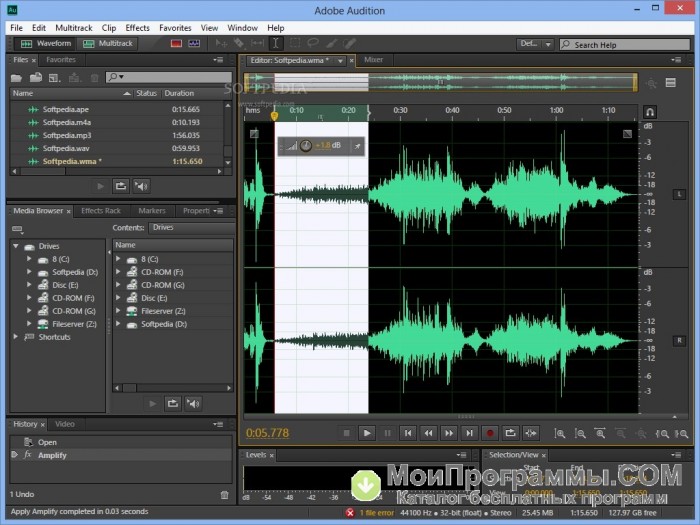
Task: Toggle auto-play in Media Browser panel
Action: click(193, 404)
